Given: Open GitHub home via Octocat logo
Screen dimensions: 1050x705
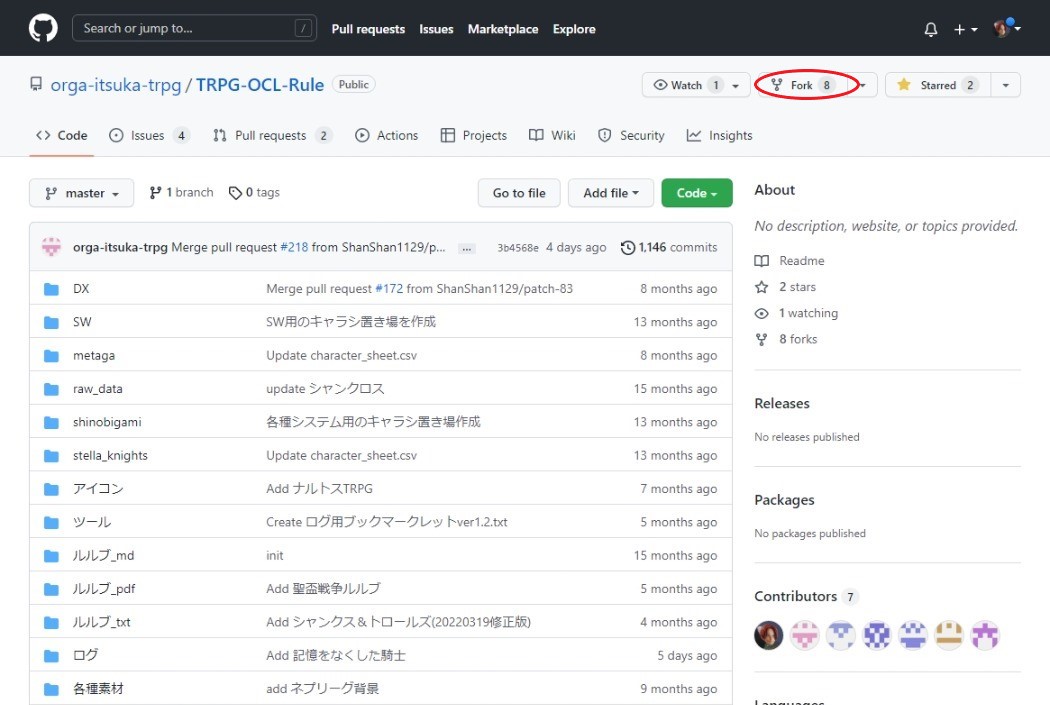Looking at the screenshot, I should pos(43,29).
